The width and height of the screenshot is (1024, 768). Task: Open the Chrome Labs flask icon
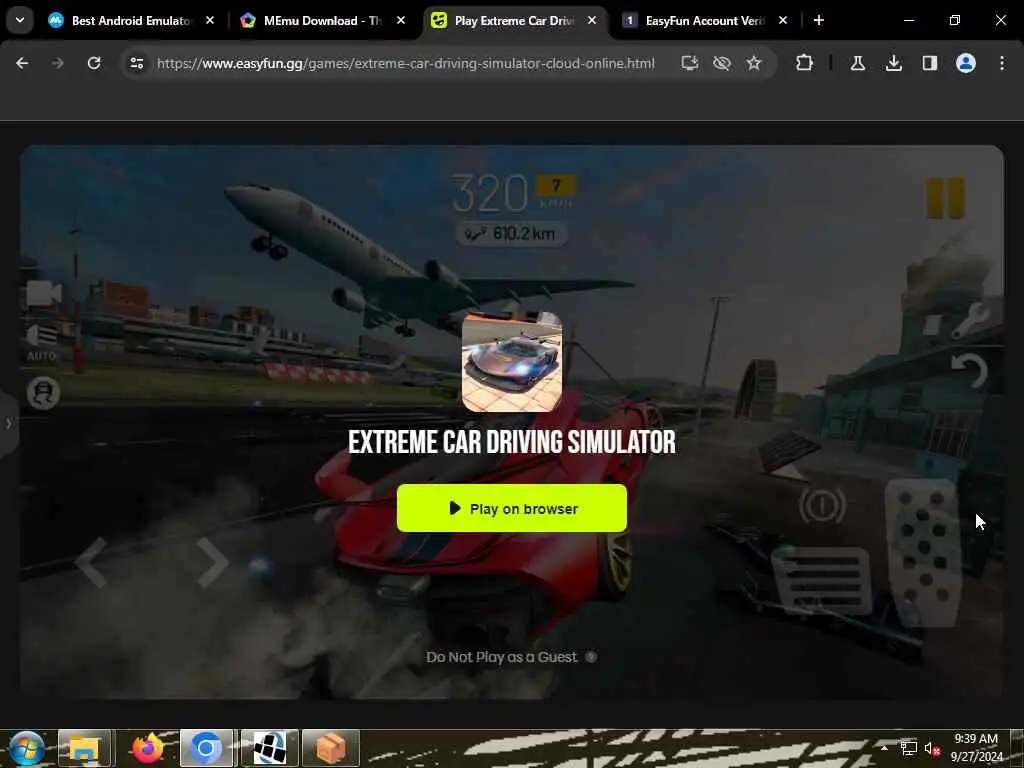pos(857,63)
